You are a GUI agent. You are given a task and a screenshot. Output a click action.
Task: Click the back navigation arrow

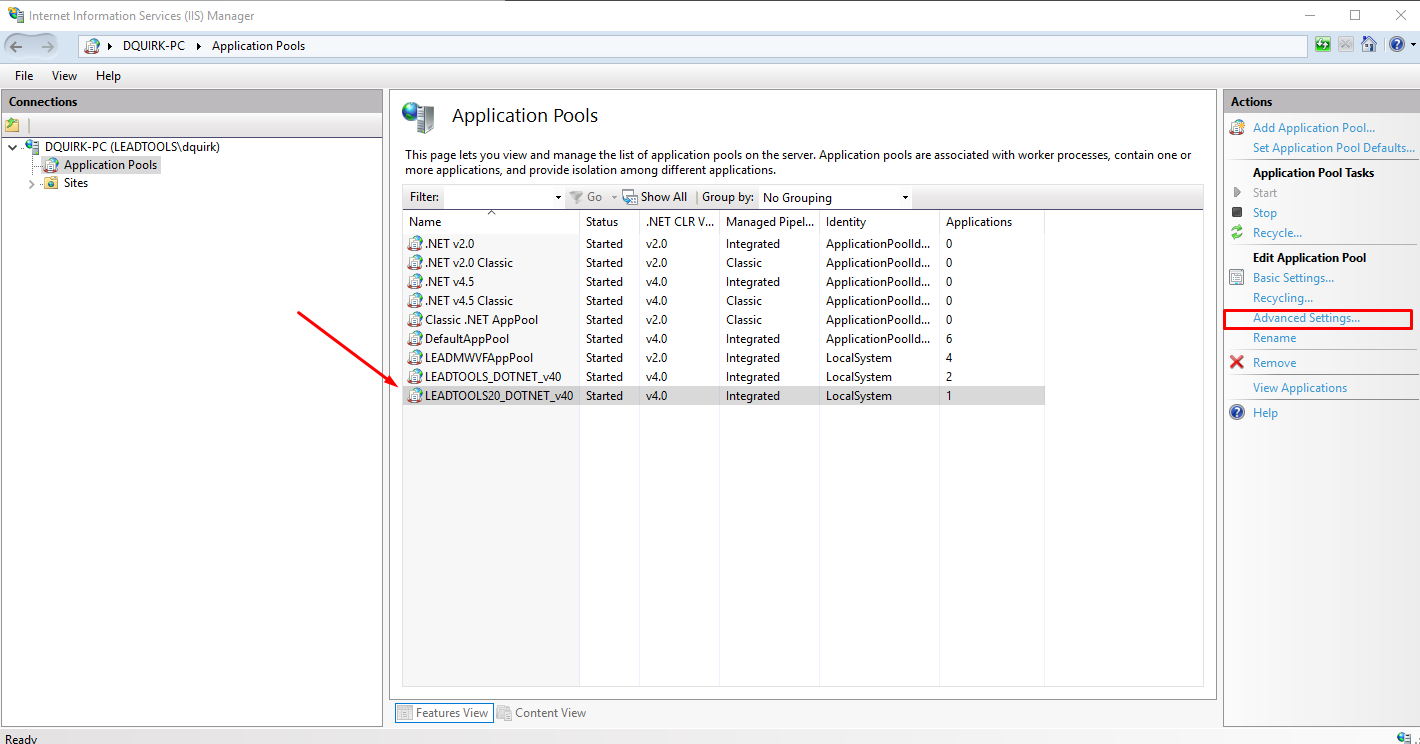pyautogui.click(x=18, y=46)
